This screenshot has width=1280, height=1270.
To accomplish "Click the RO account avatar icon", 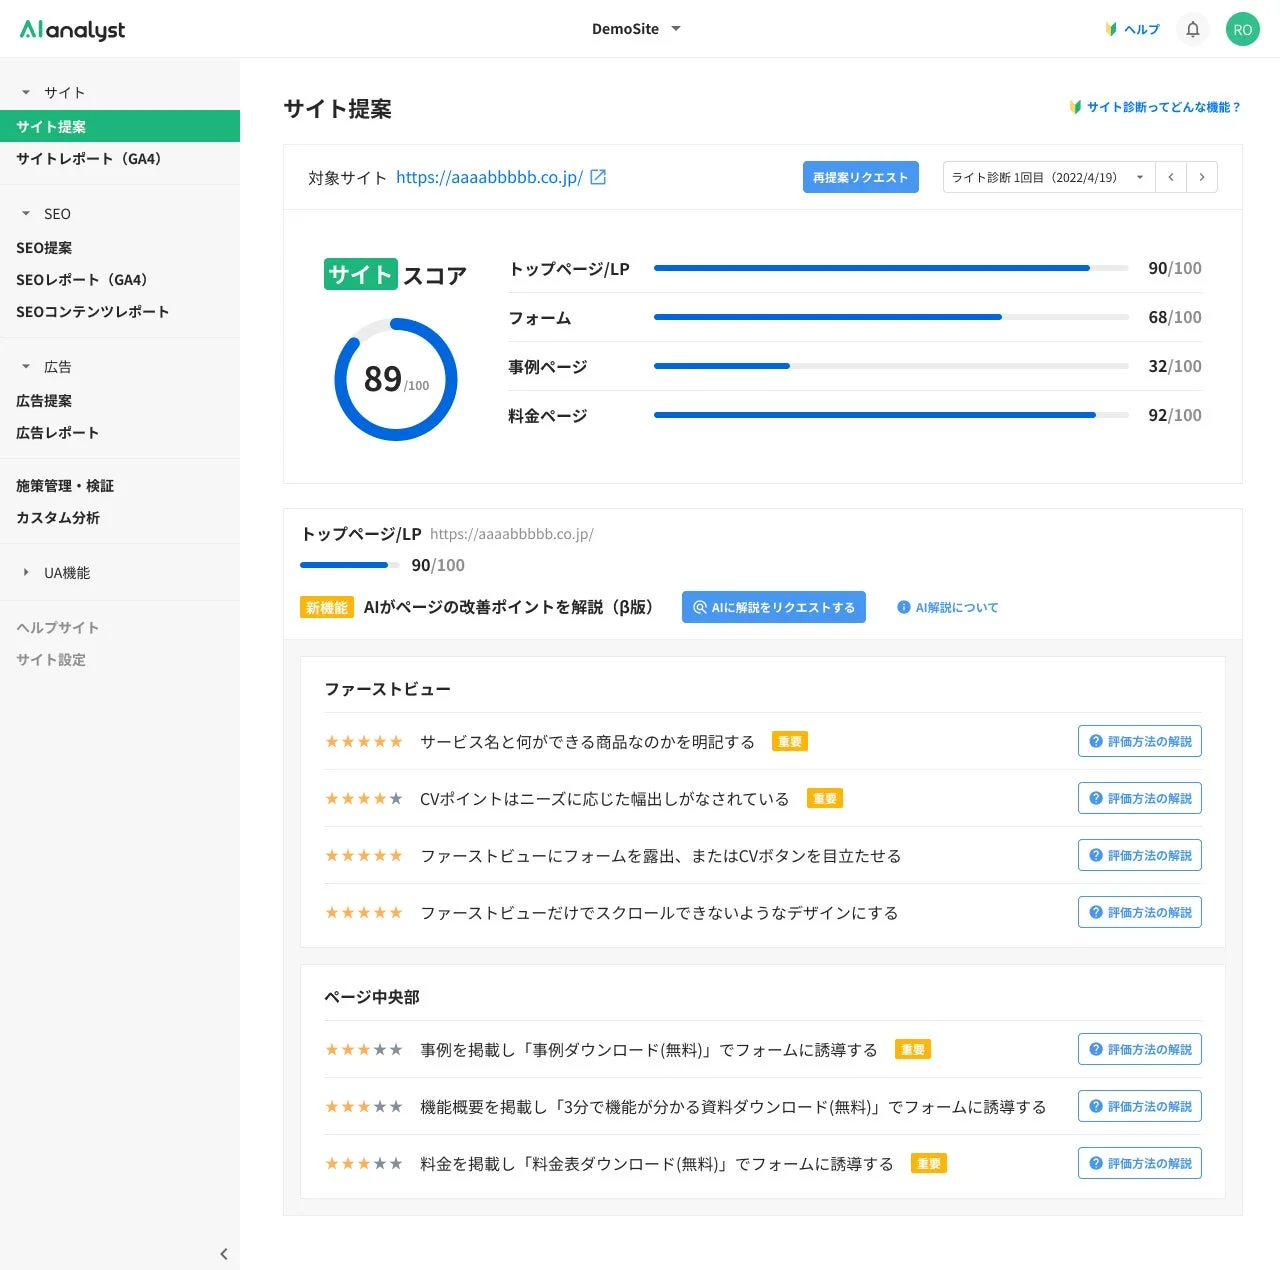I will [1243, 29].
